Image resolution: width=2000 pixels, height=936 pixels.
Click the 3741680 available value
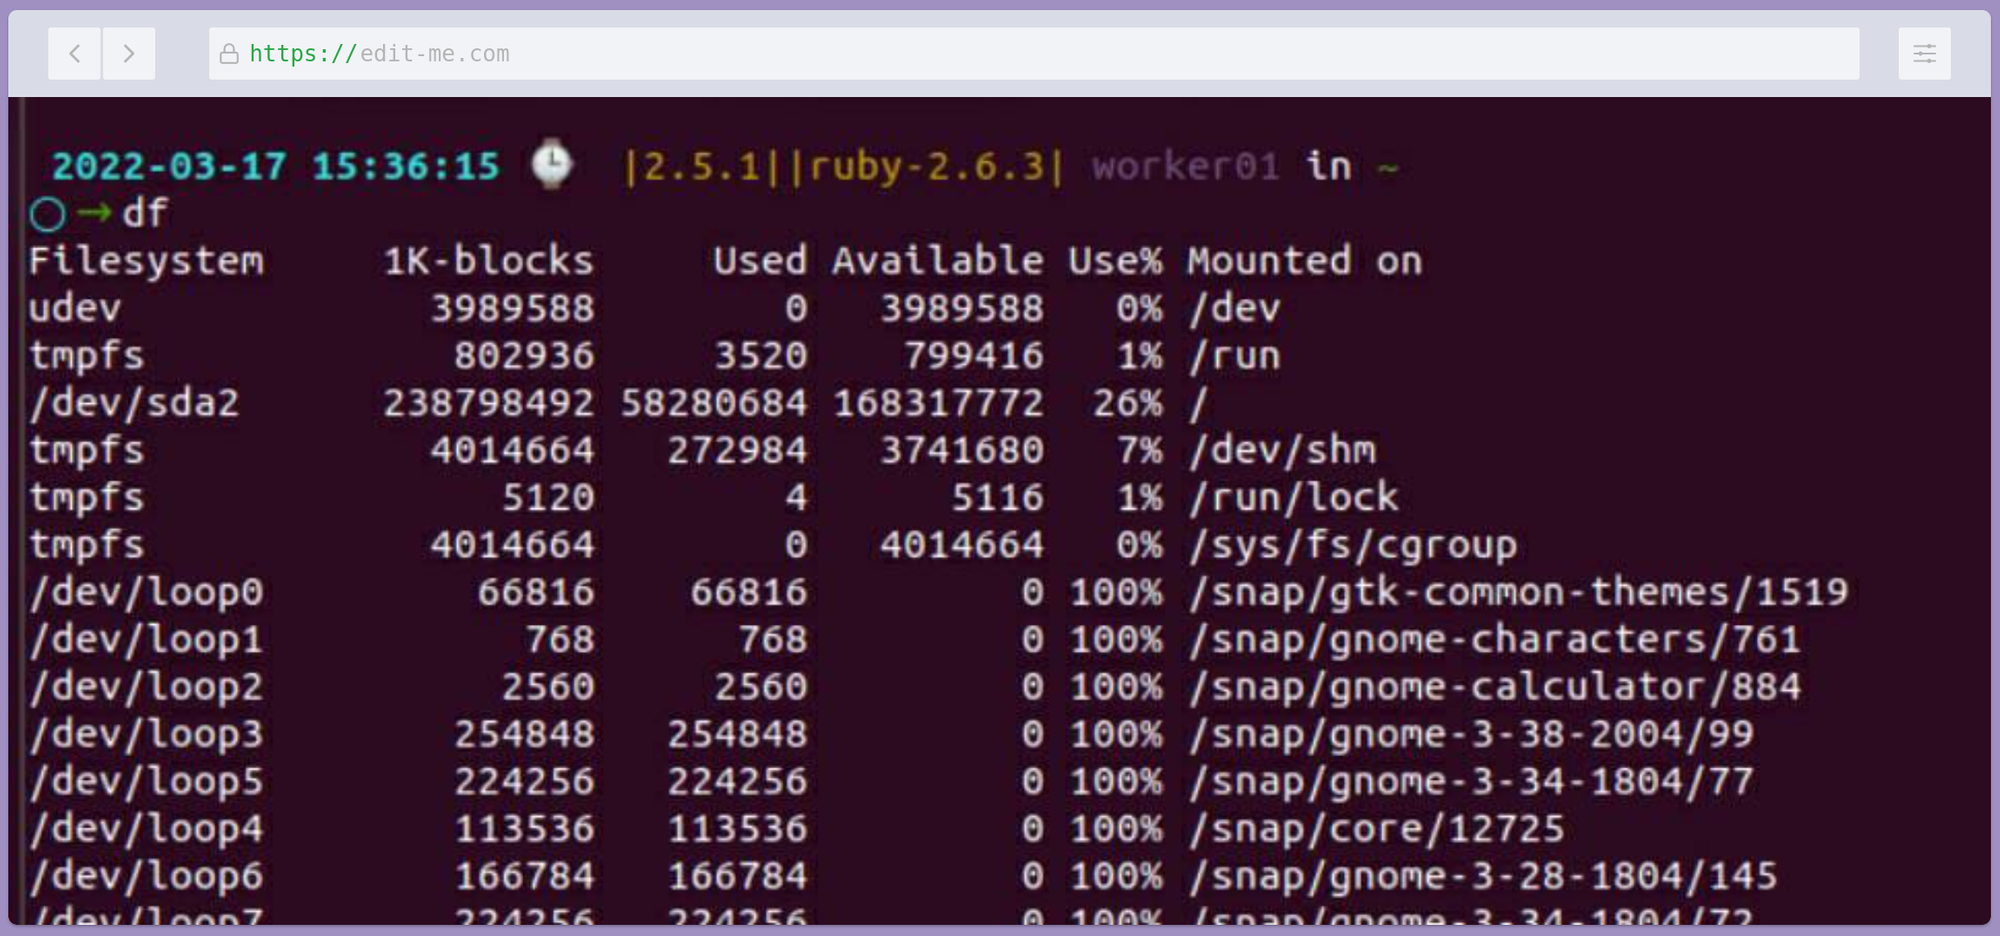(x=962, y=450)
